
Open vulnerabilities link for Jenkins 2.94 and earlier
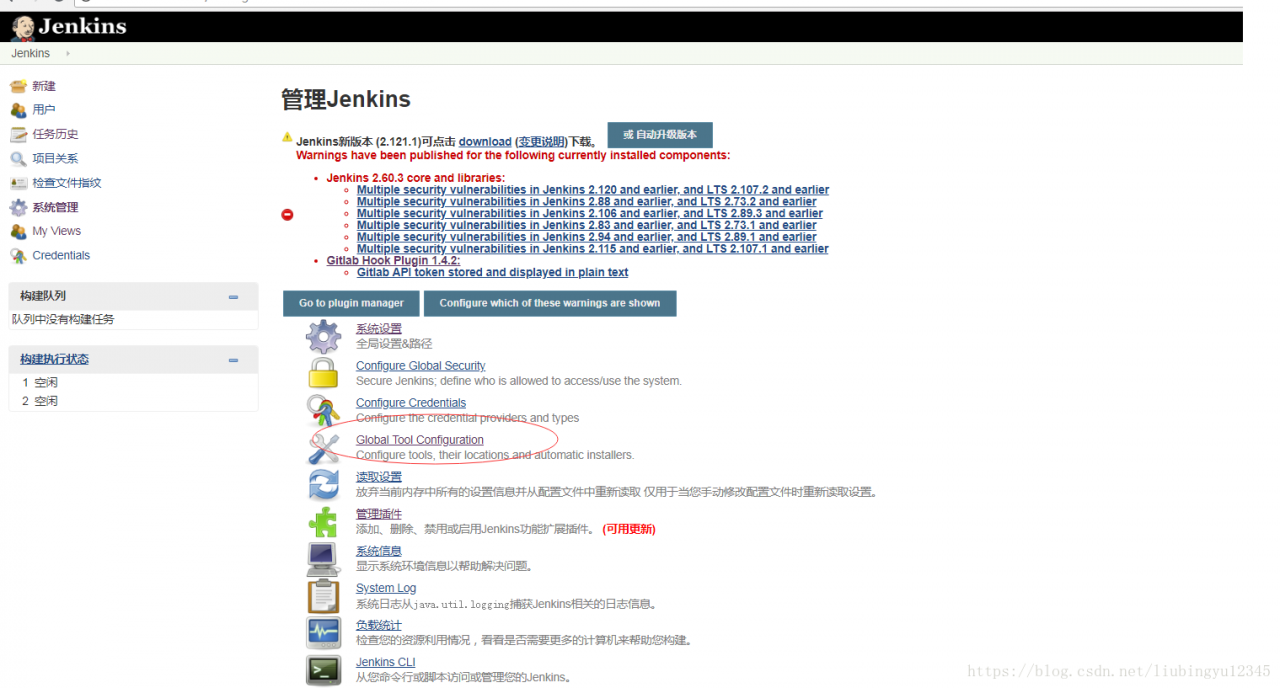[x=587, y=238]
